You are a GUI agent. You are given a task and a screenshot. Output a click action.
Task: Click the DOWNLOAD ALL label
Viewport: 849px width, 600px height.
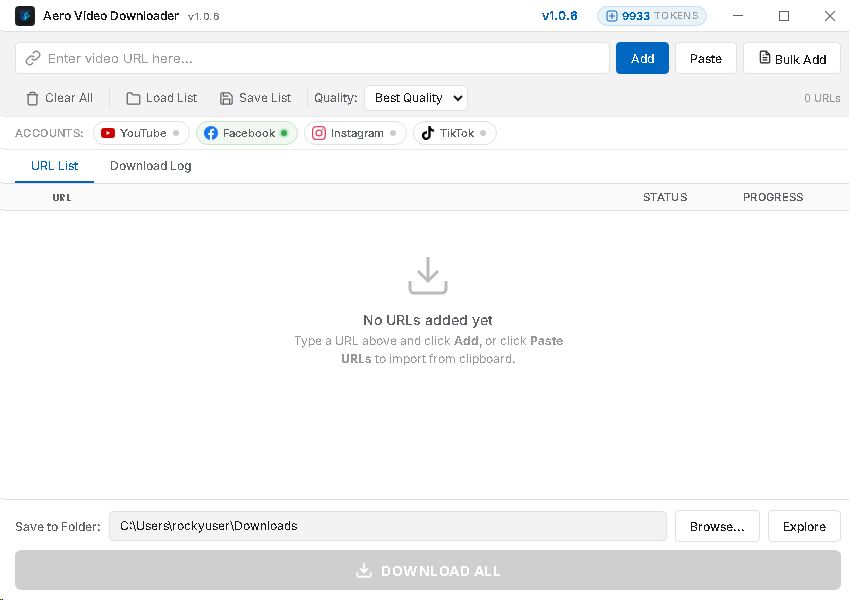[441, 571]
